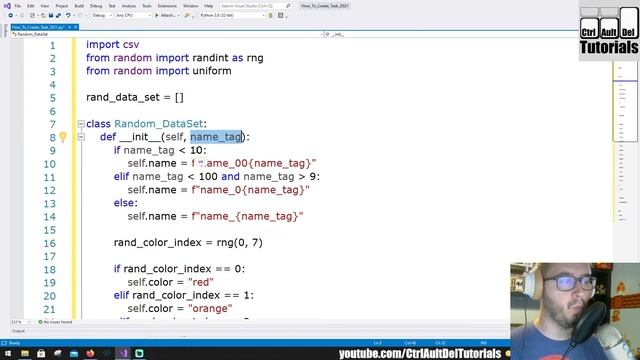This screenshot has width=640, height=360.
Task: Click the 'else:' line 13
Action: click(126, 203)
